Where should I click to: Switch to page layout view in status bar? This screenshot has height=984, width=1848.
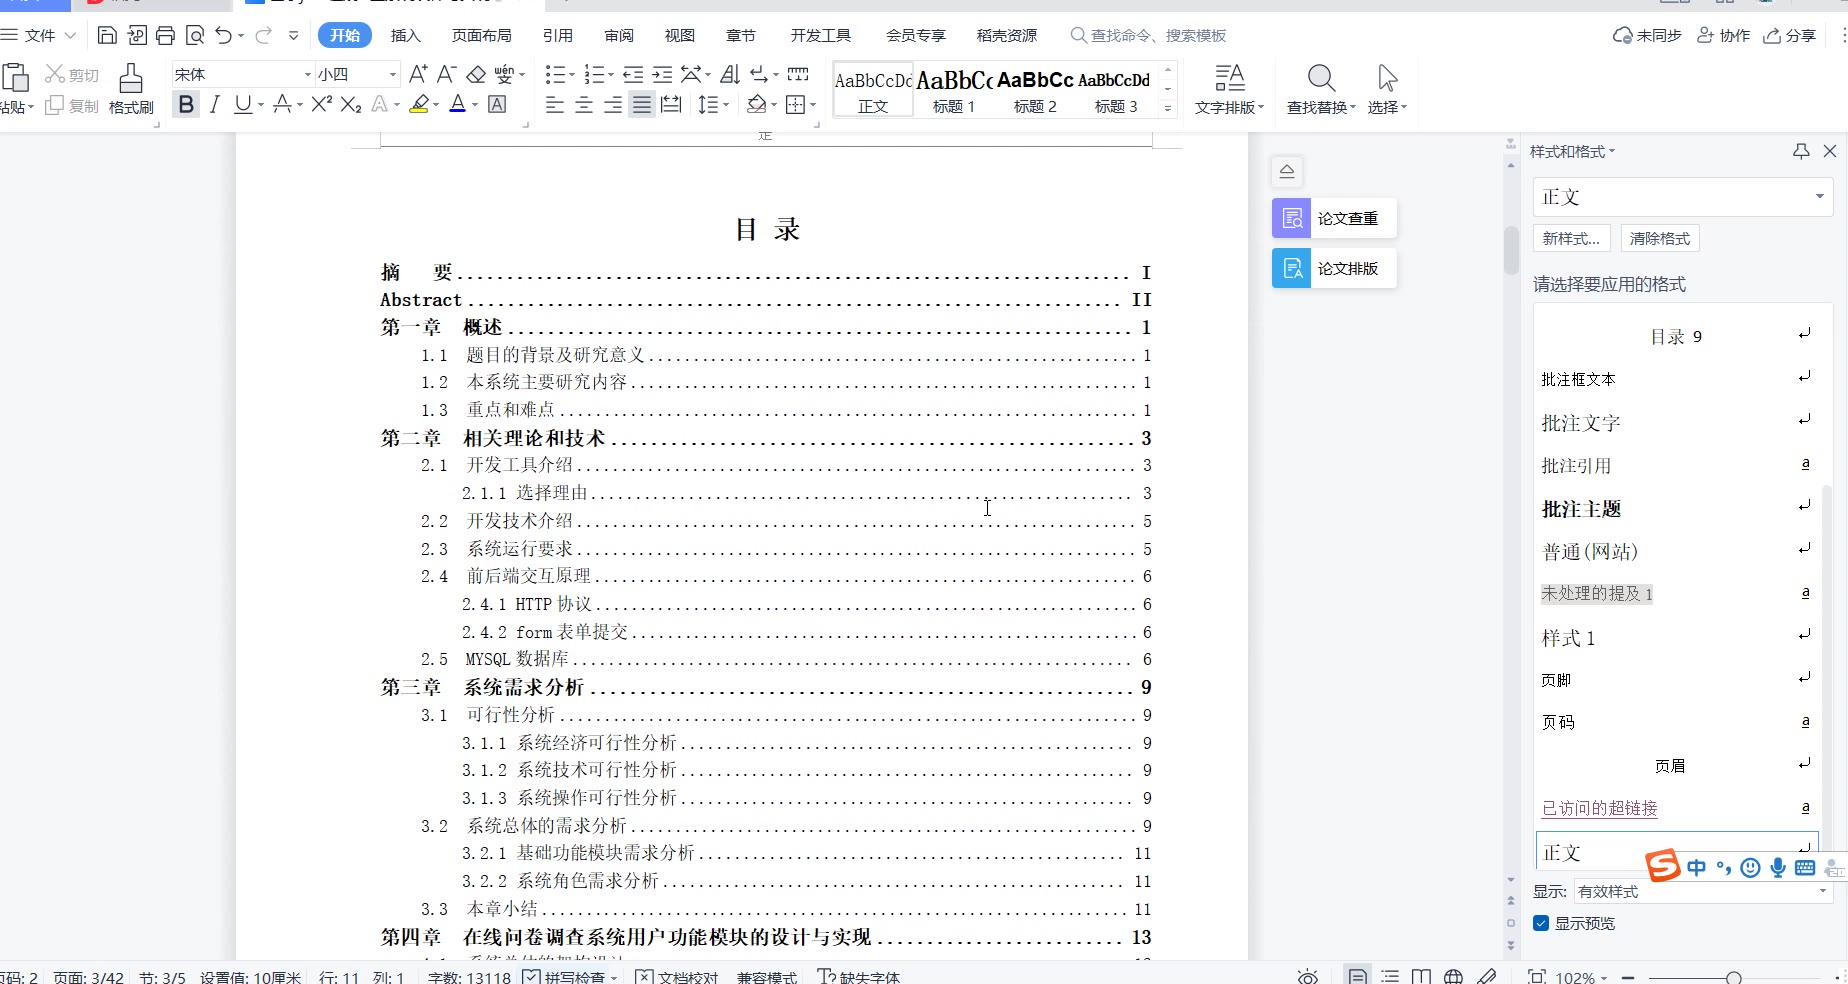[x=1357, y=977]
